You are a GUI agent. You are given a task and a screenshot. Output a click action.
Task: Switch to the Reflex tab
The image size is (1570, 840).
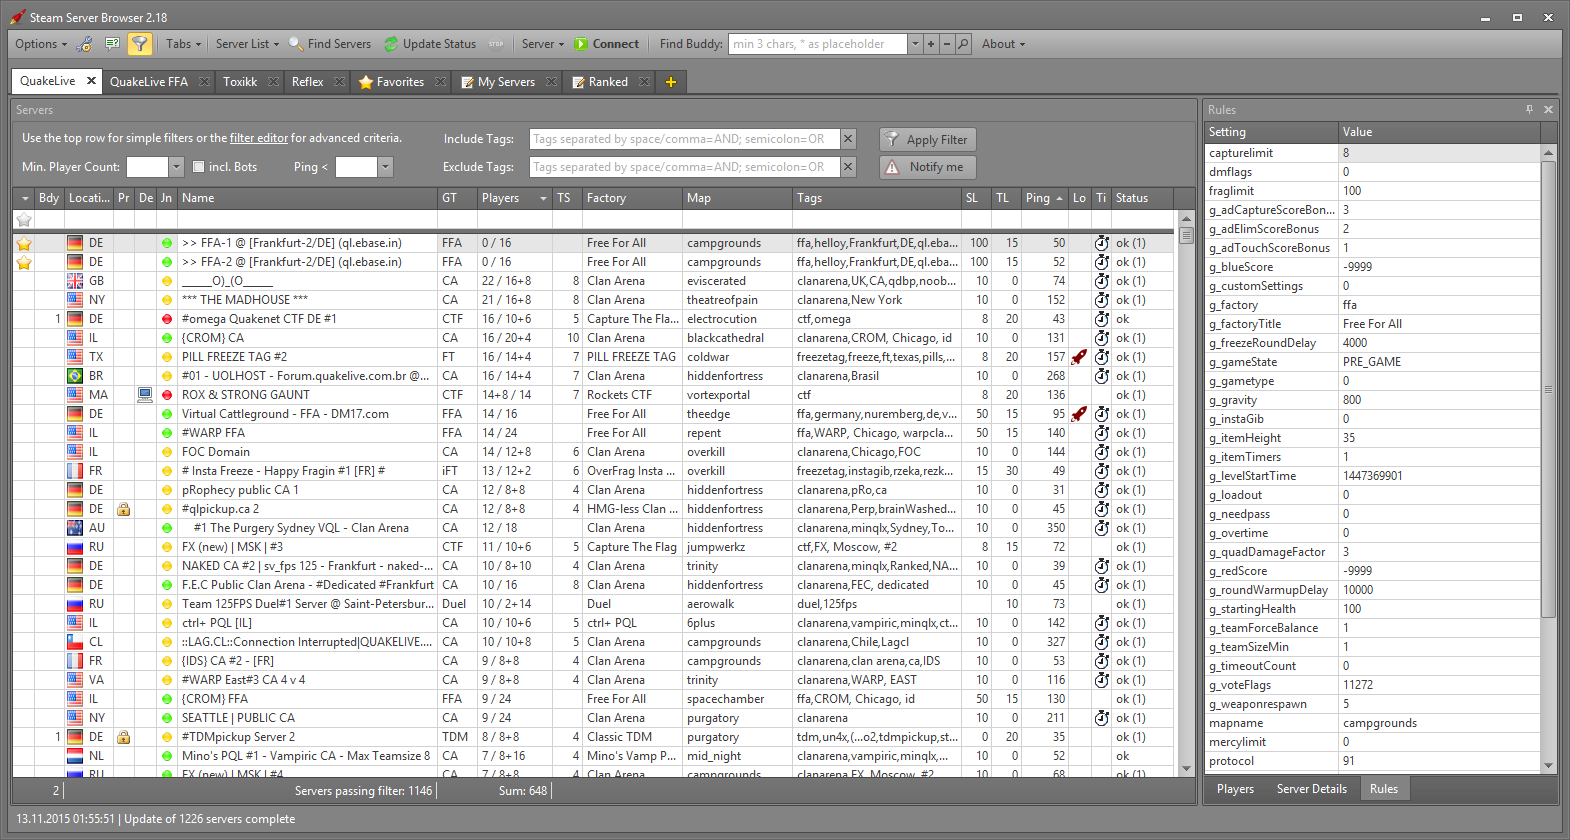(308, 82)
